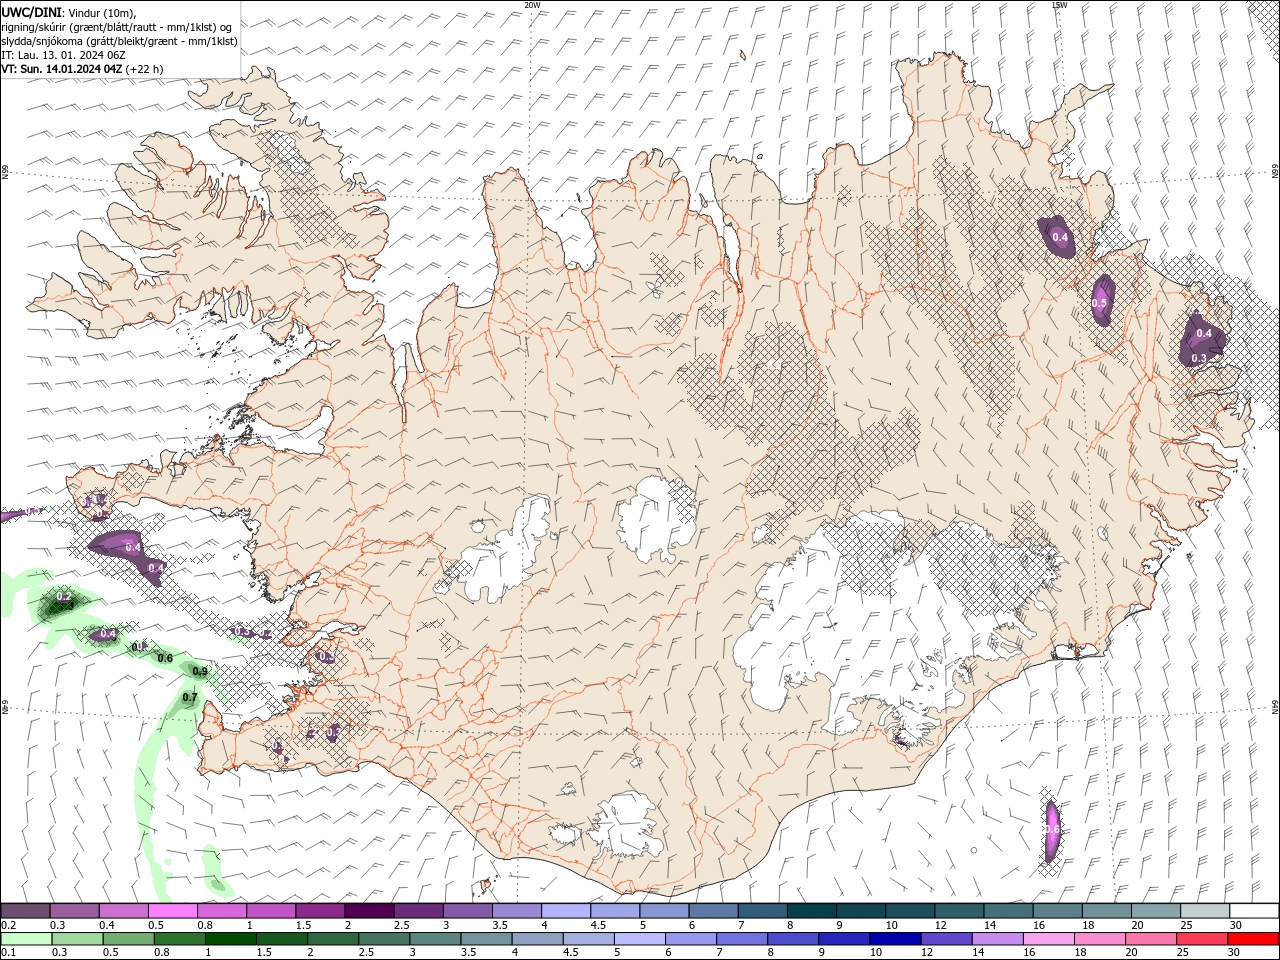Click the gray-teal swatch labeled 18 in upper scale
The height and width of the screenshot is (960, 1280).
(x=1106, y=911)
